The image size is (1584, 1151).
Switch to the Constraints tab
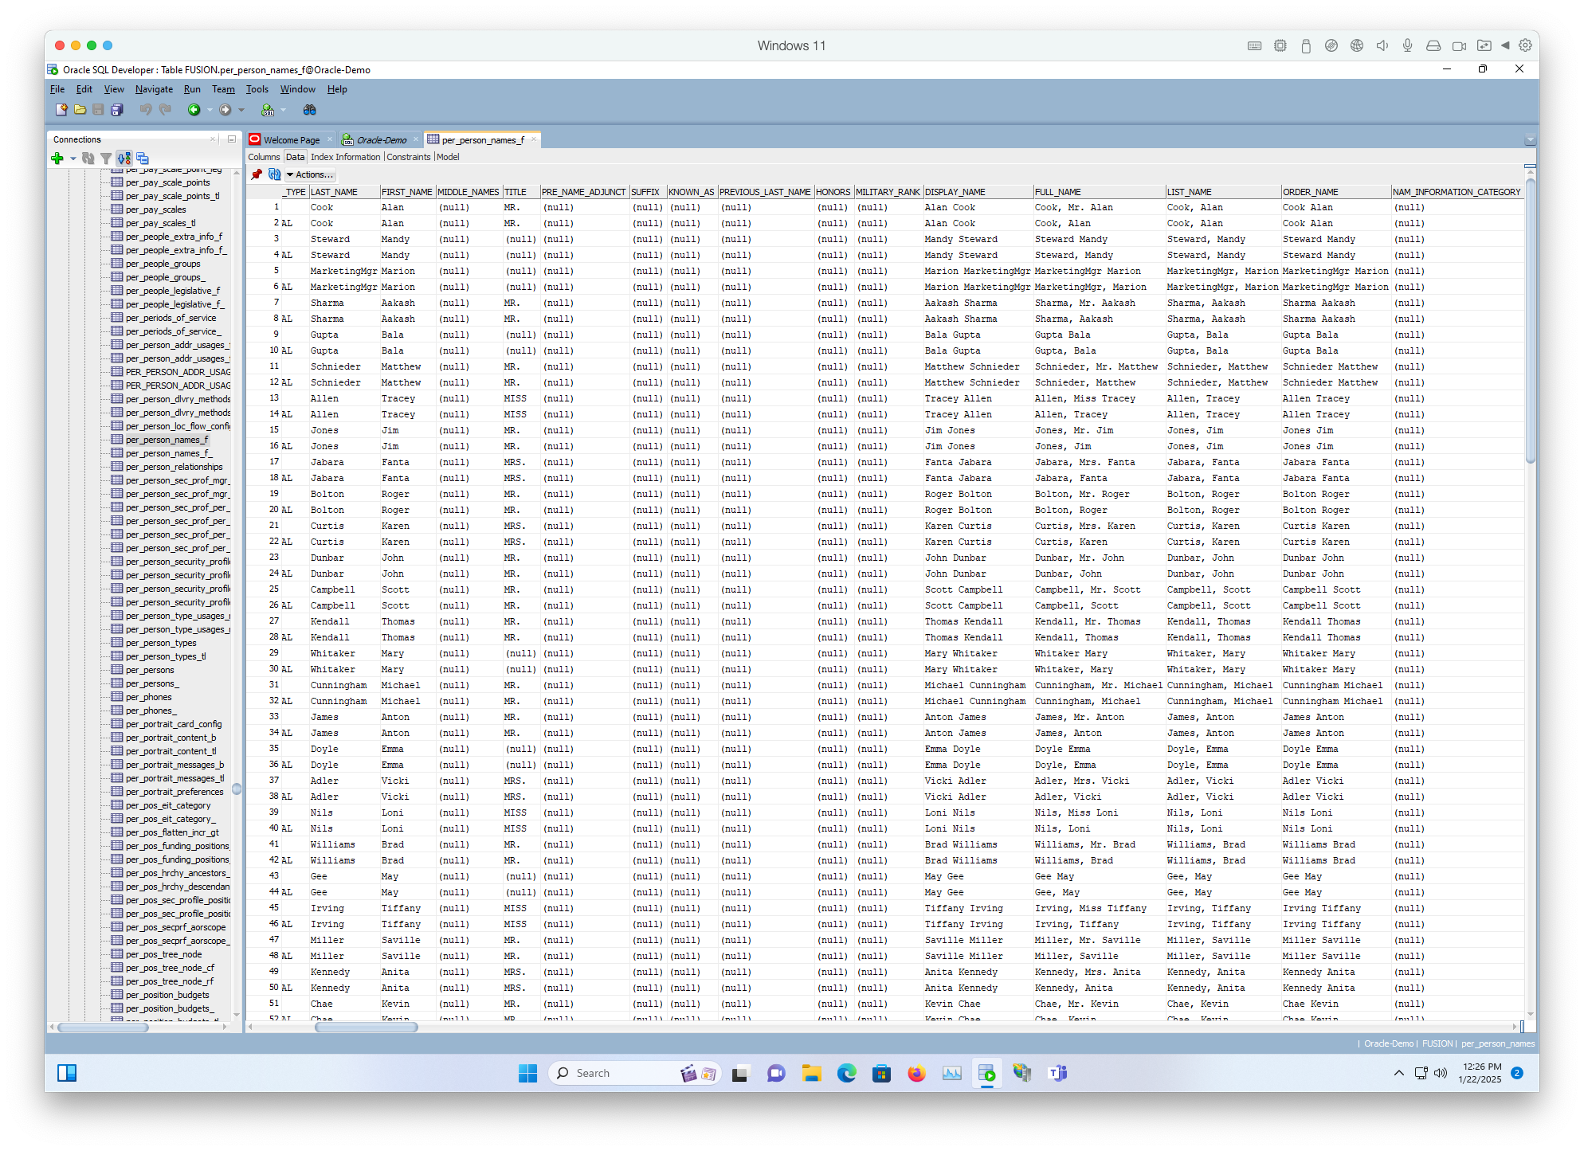point(407,157)
